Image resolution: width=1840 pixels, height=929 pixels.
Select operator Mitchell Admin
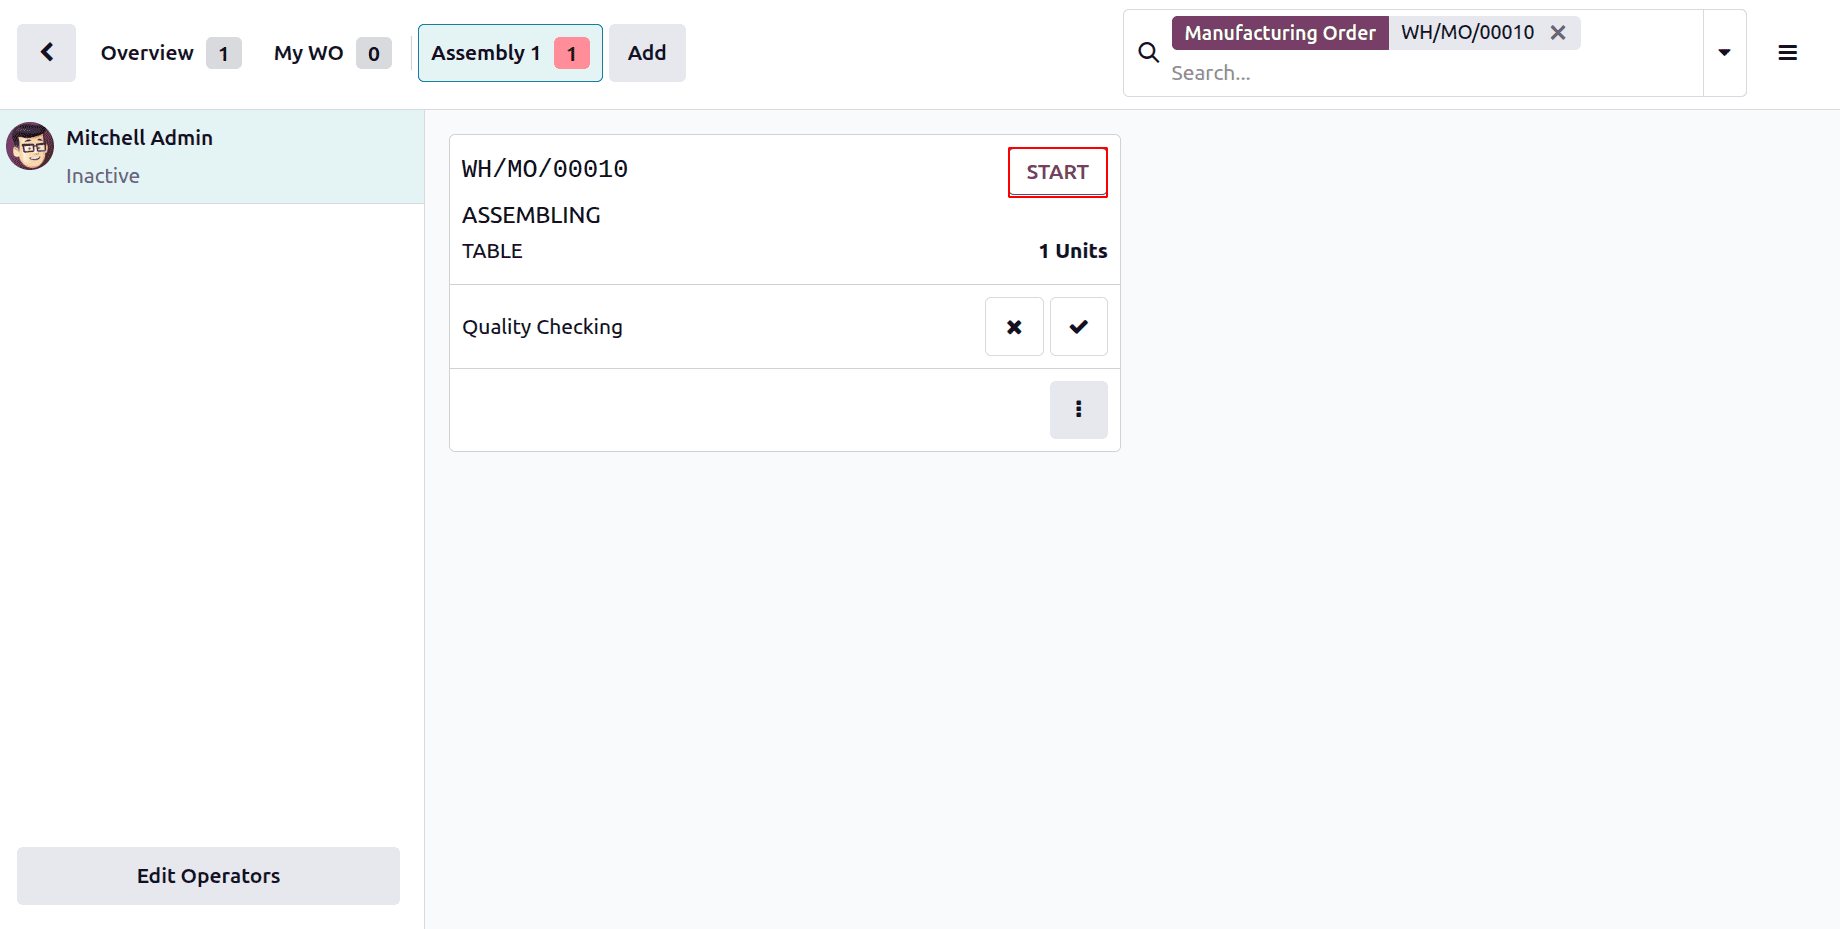212,157
